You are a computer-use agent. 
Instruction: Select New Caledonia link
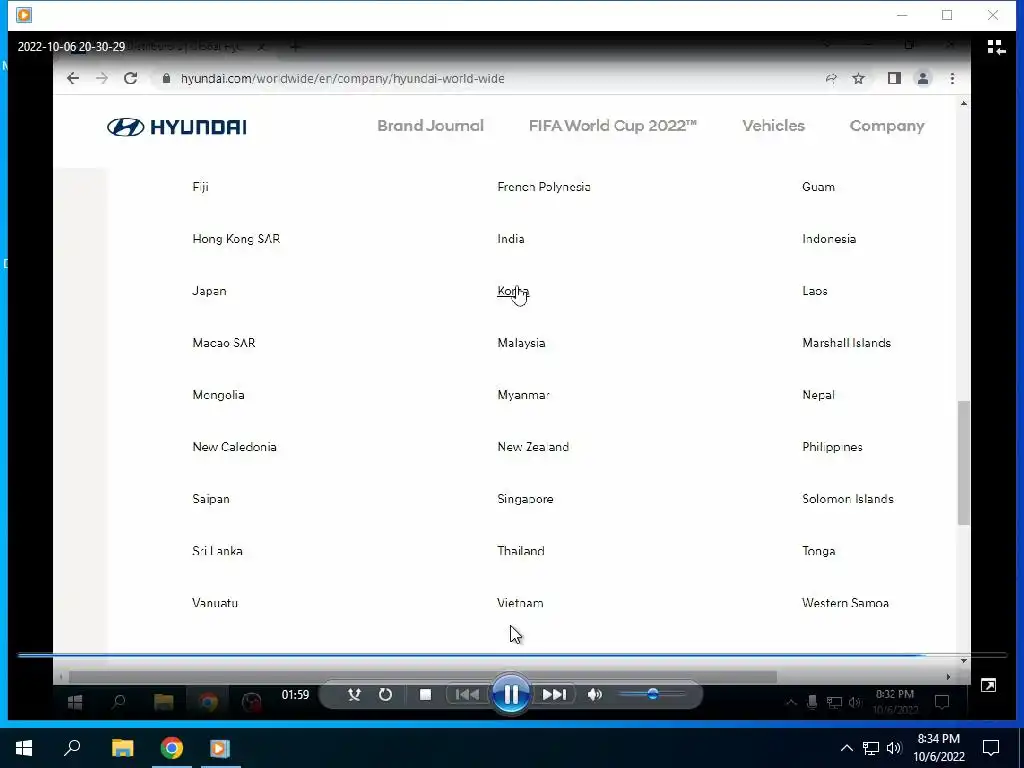(234, 447)
